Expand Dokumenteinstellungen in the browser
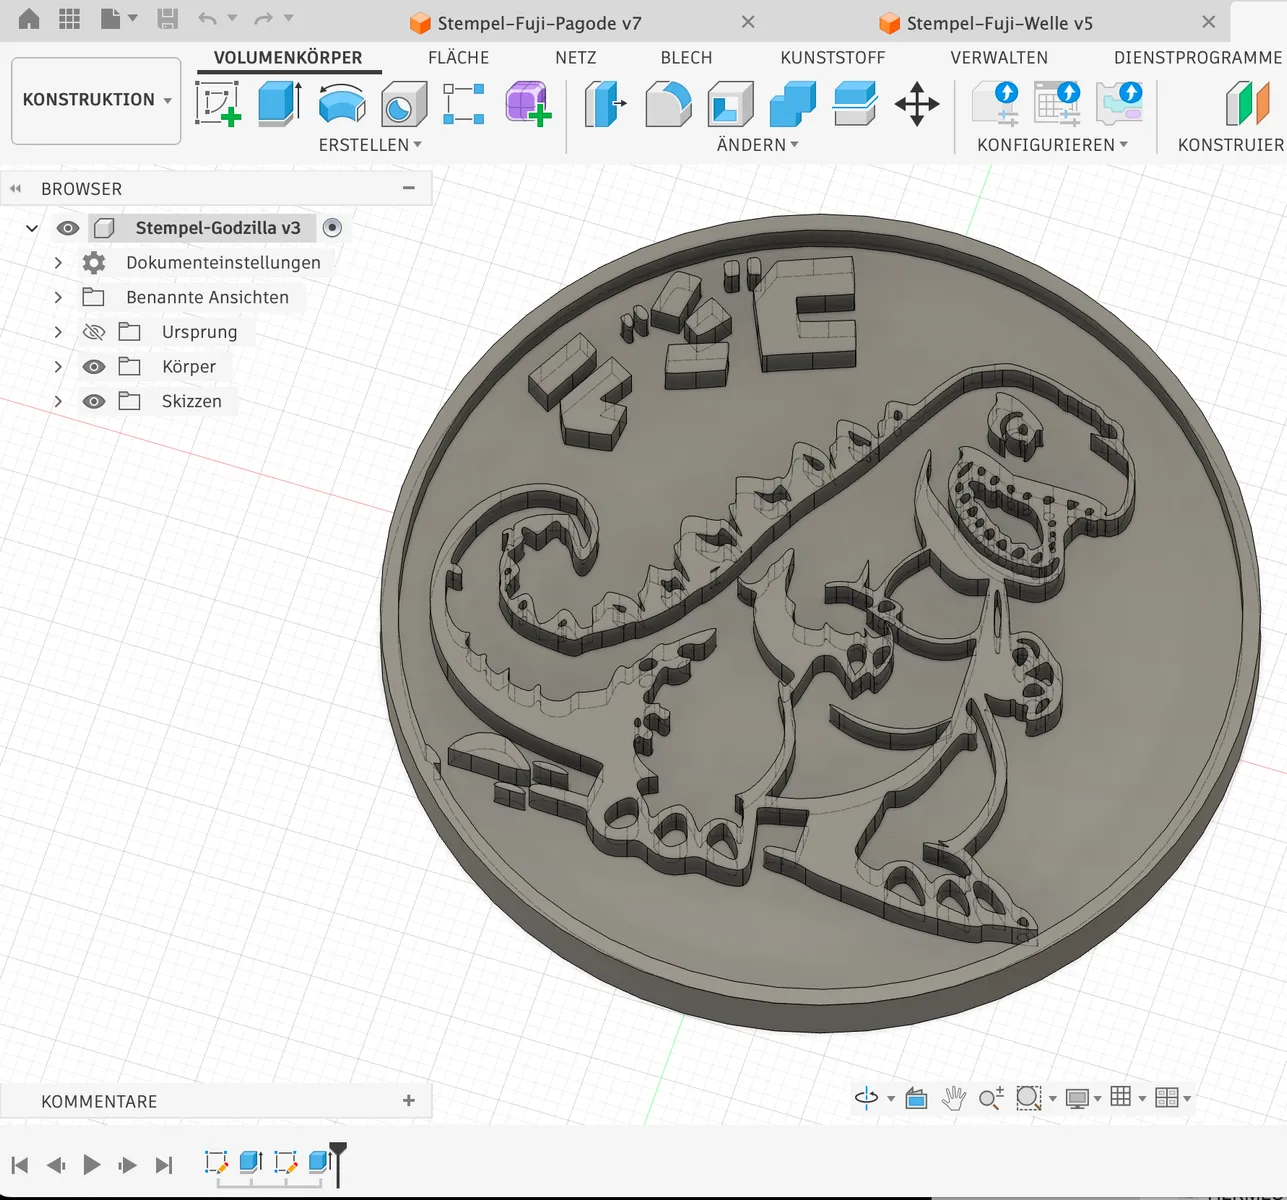Image resolution: width=1287 pixels, height=1200 pixels. click(x=58, y=263)
